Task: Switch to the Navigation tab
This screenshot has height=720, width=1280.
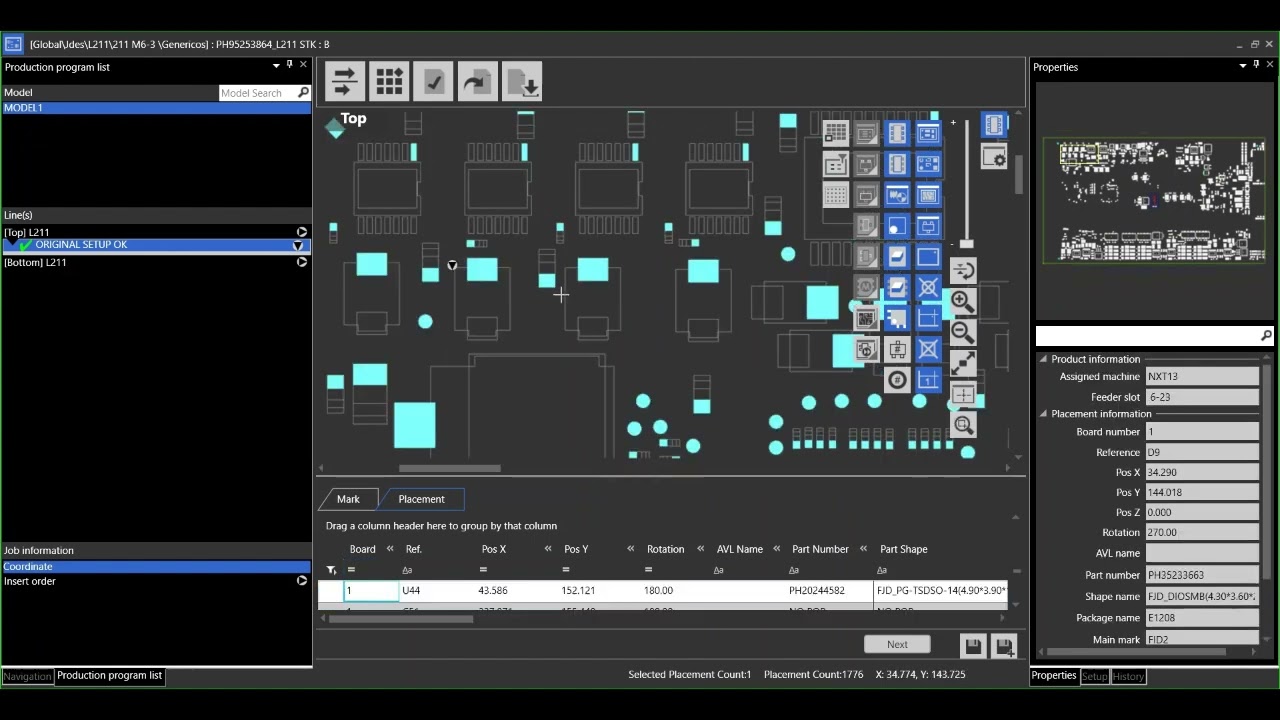Action: click(x=27, y=676)
